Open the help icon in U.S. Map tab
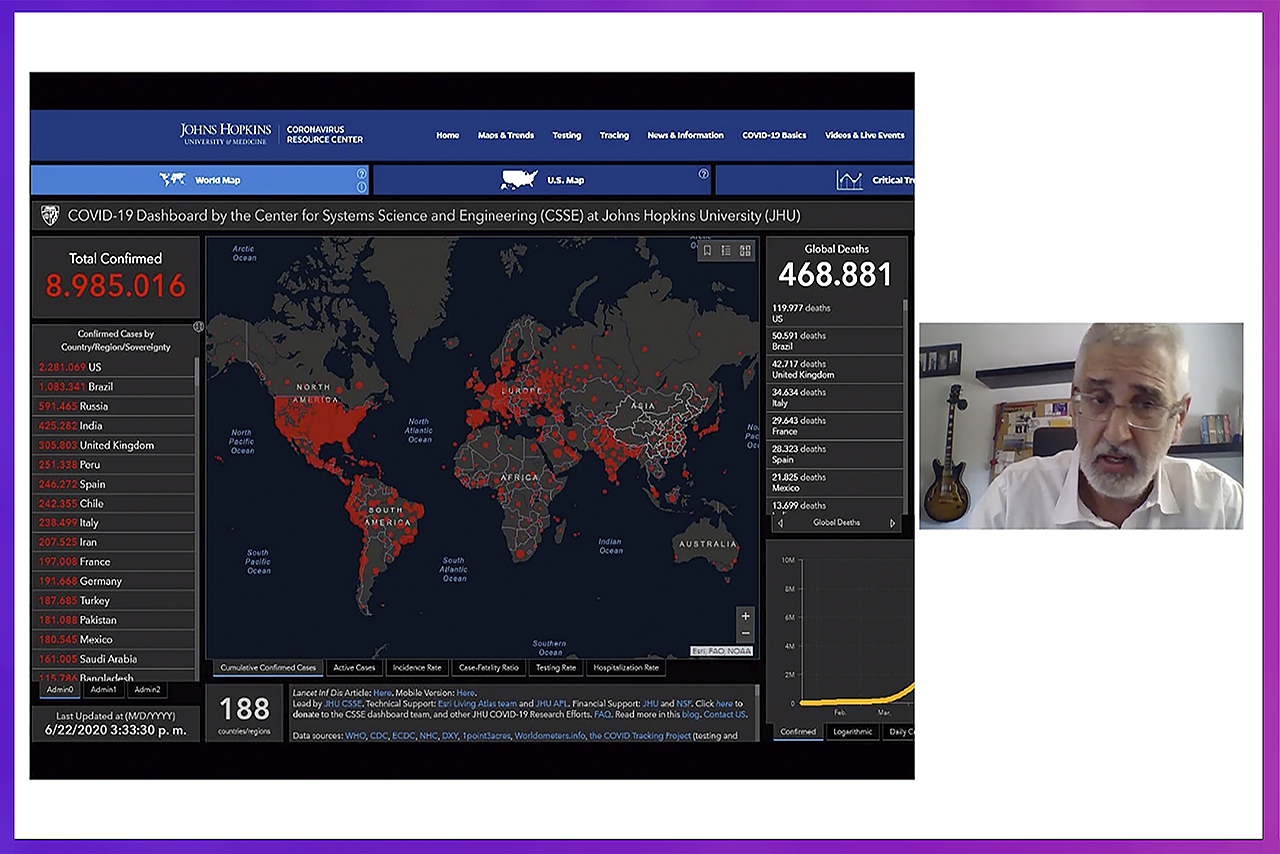The width and height of the screenshot is (1280, 854). click(x=703, y=173)
